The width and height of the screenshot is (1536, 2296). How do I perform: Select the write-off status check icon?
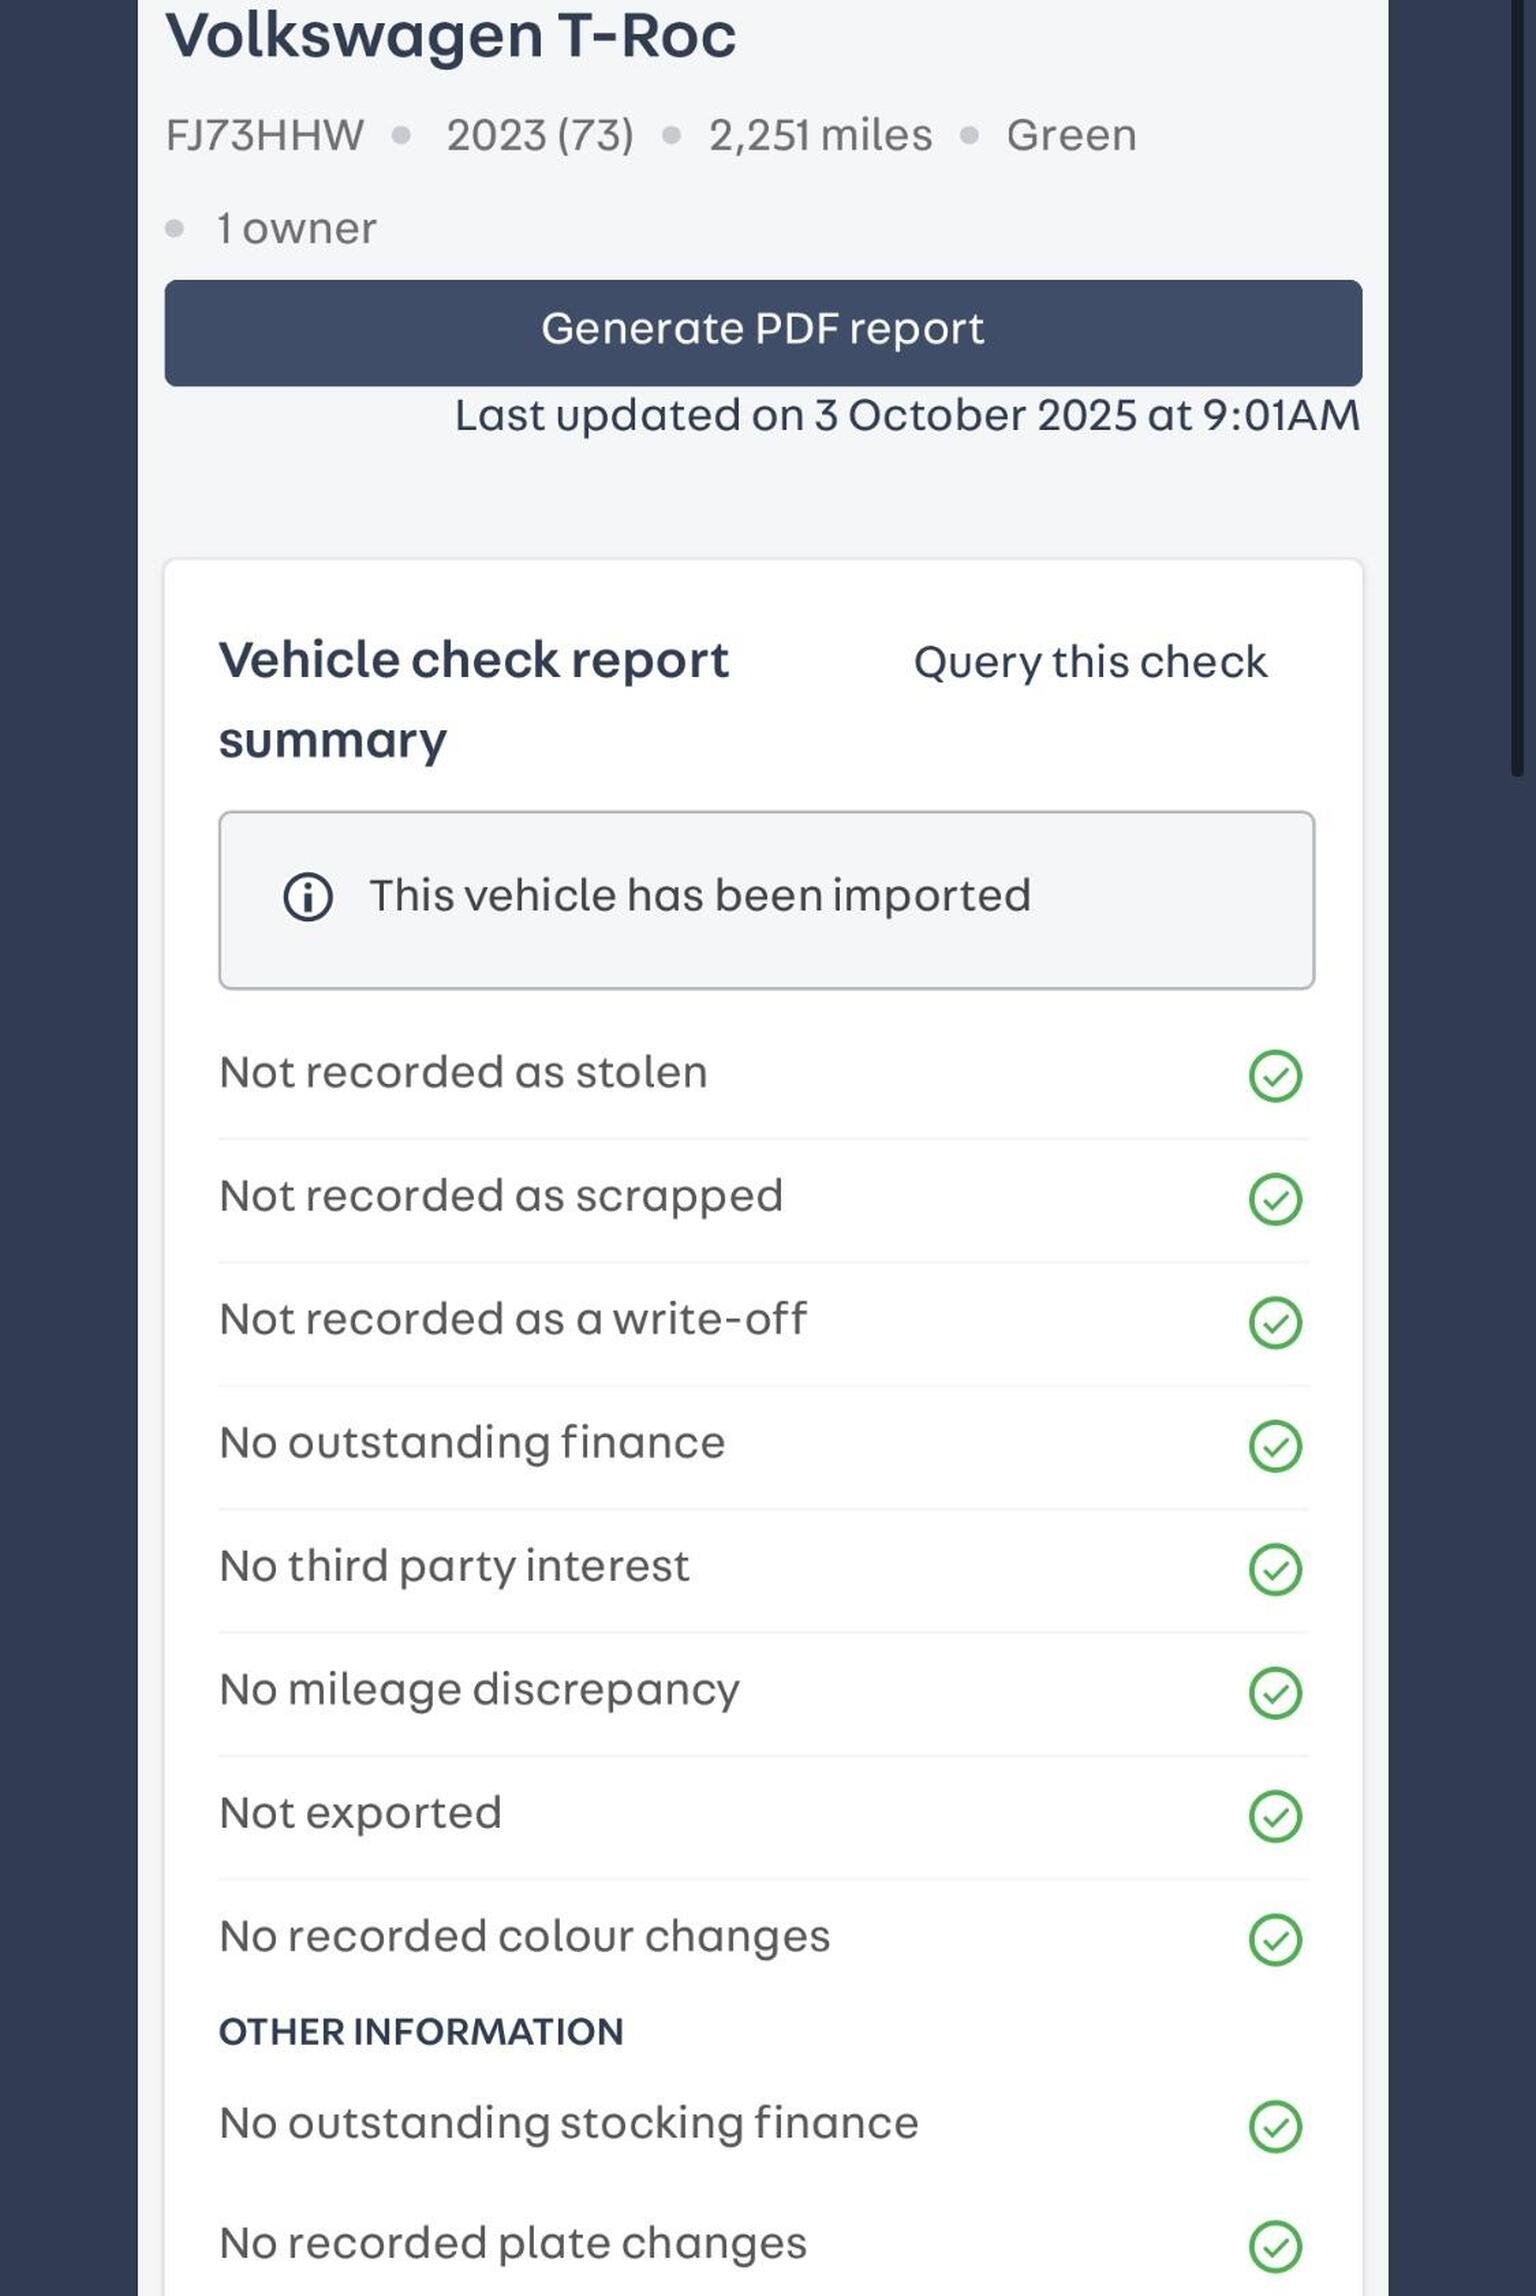1275,1322
